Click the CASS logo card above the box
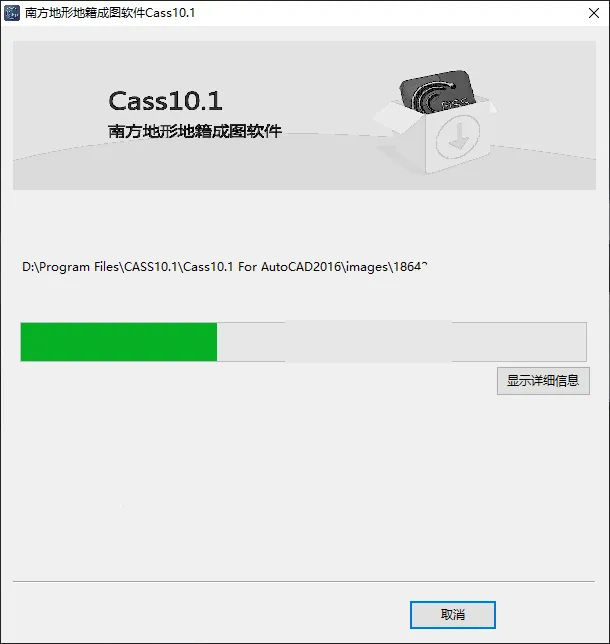610x644 pixels. 437,91
